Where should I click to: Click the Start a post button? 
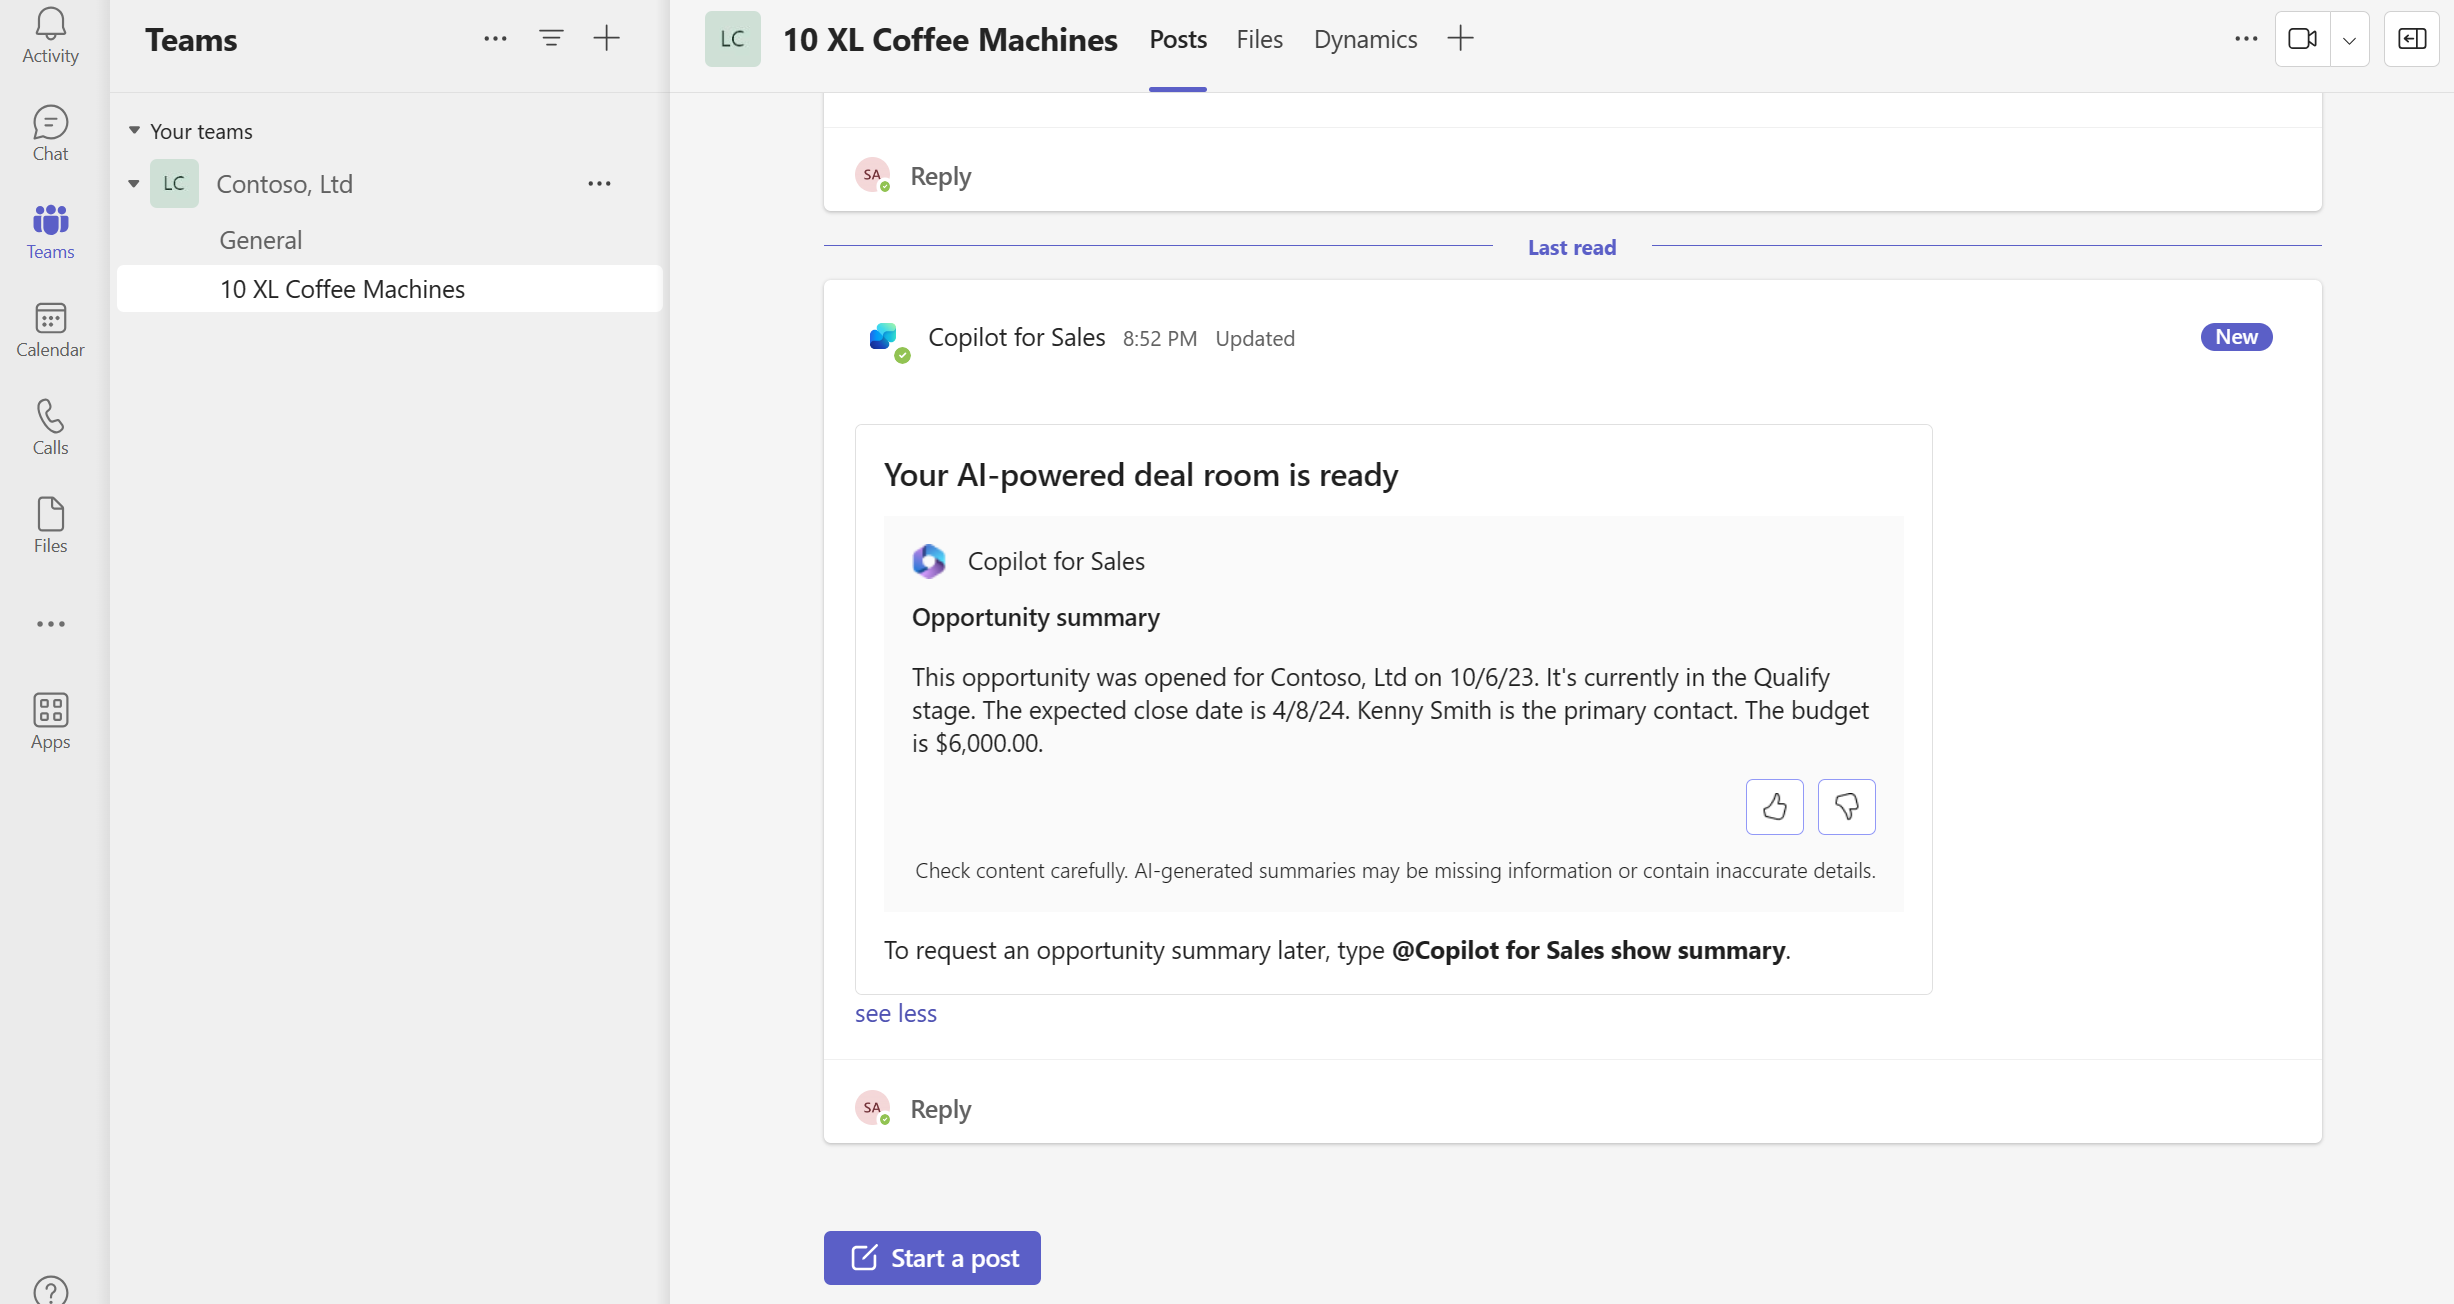[x=935, y=1257]
